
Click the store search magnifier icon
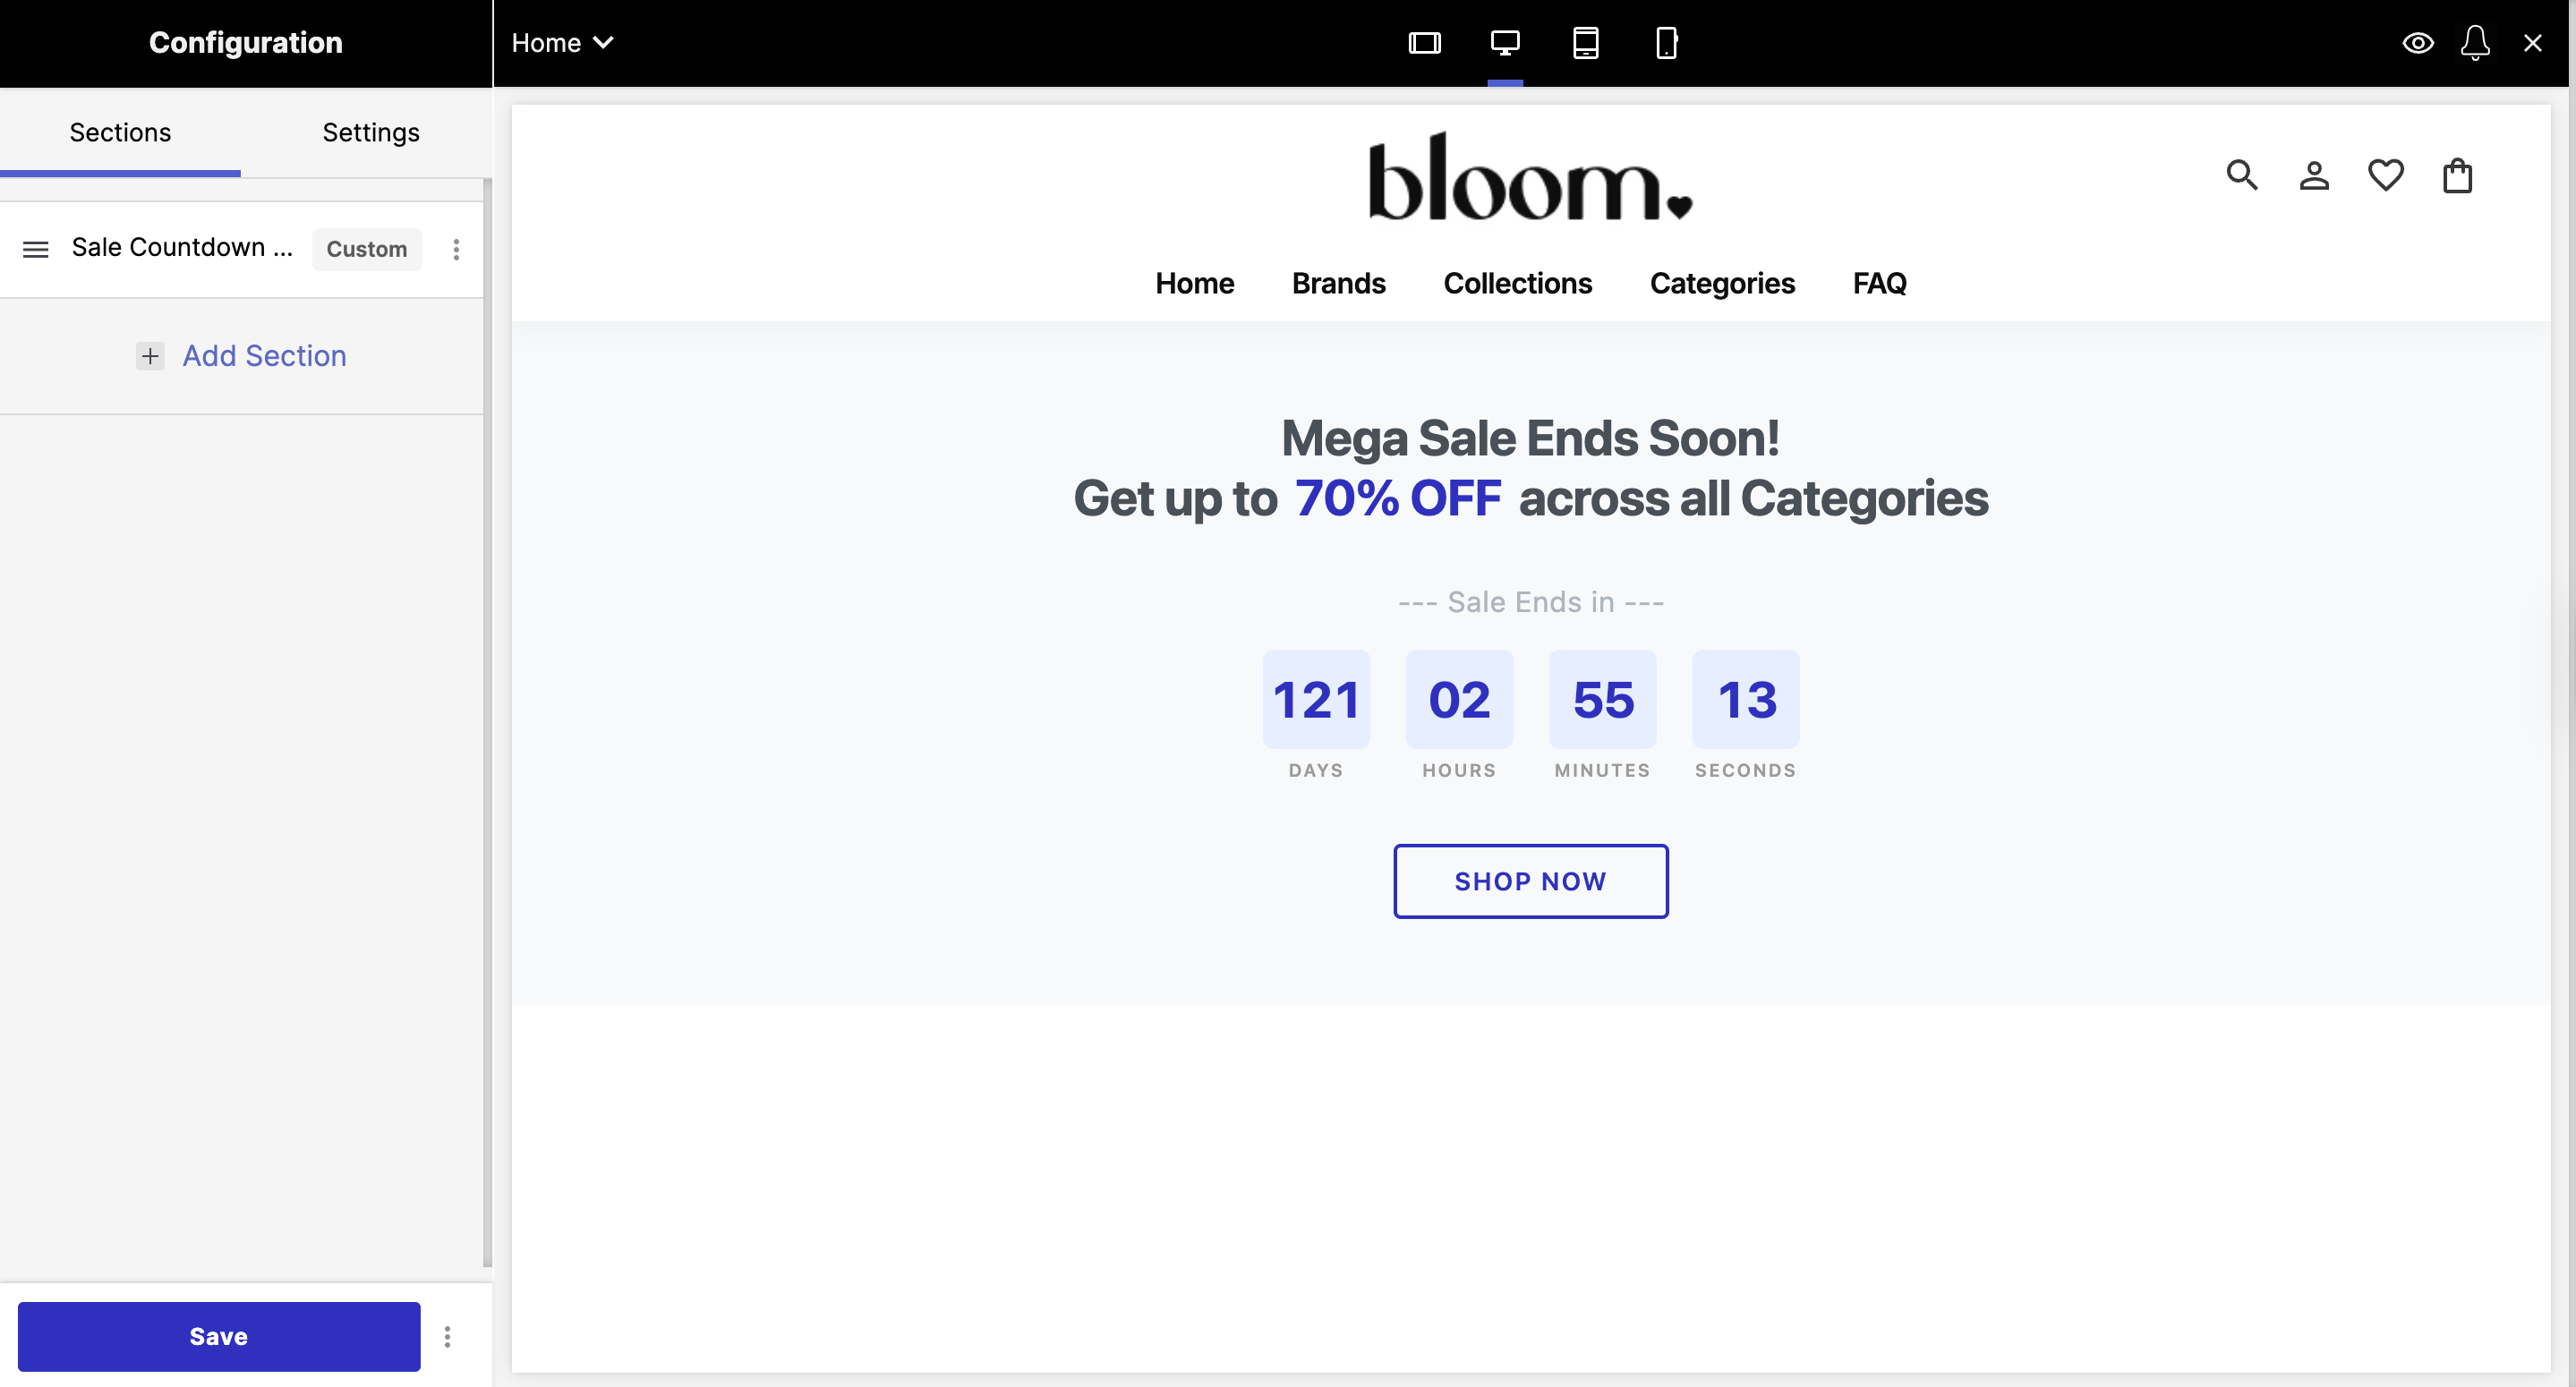coord(2241,175)
